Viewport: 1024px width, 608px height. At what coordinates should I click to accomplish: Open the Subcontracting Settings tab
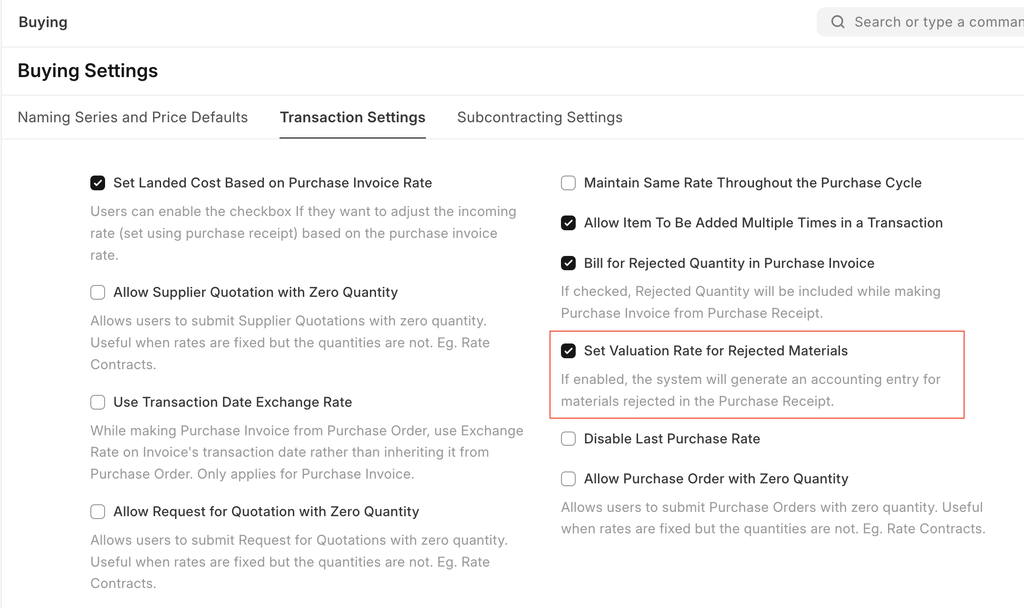(x=540, y=117)
